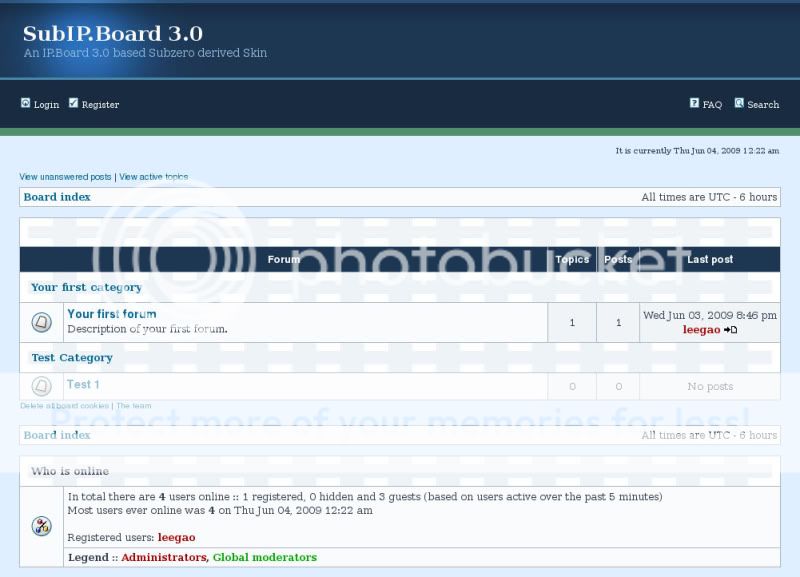Go to the Search page link
This screenshot has height=577, width=800.
[x=763, y=105]
